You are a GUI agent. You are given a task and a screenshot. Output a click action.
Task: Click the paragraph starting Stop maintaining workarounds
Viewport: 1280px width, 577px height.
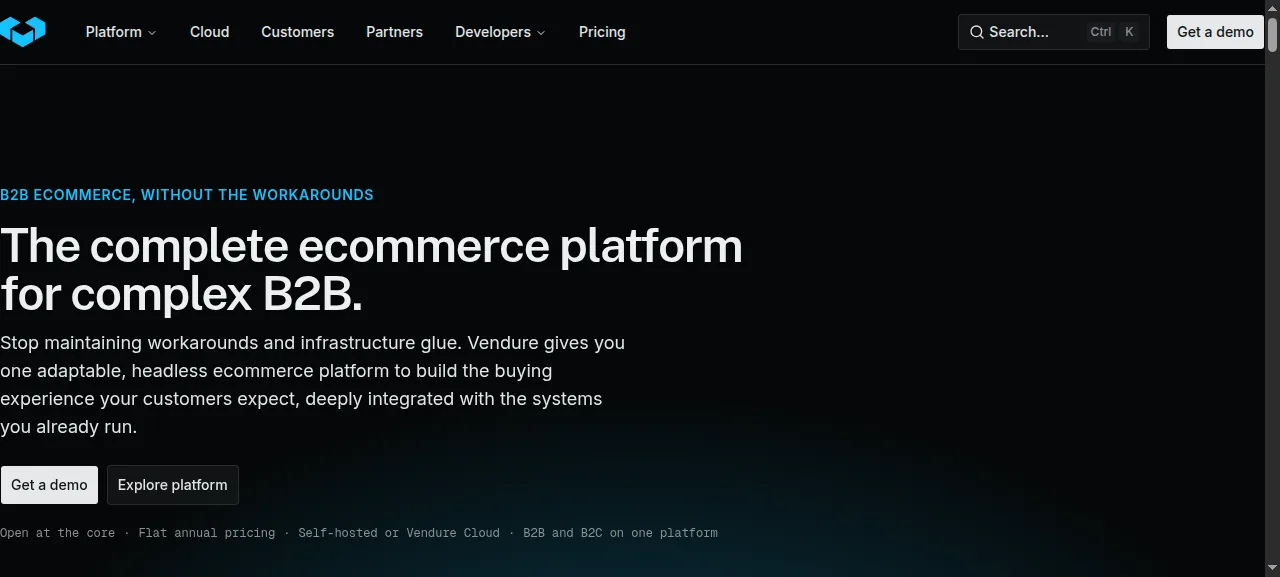(313, 385)
